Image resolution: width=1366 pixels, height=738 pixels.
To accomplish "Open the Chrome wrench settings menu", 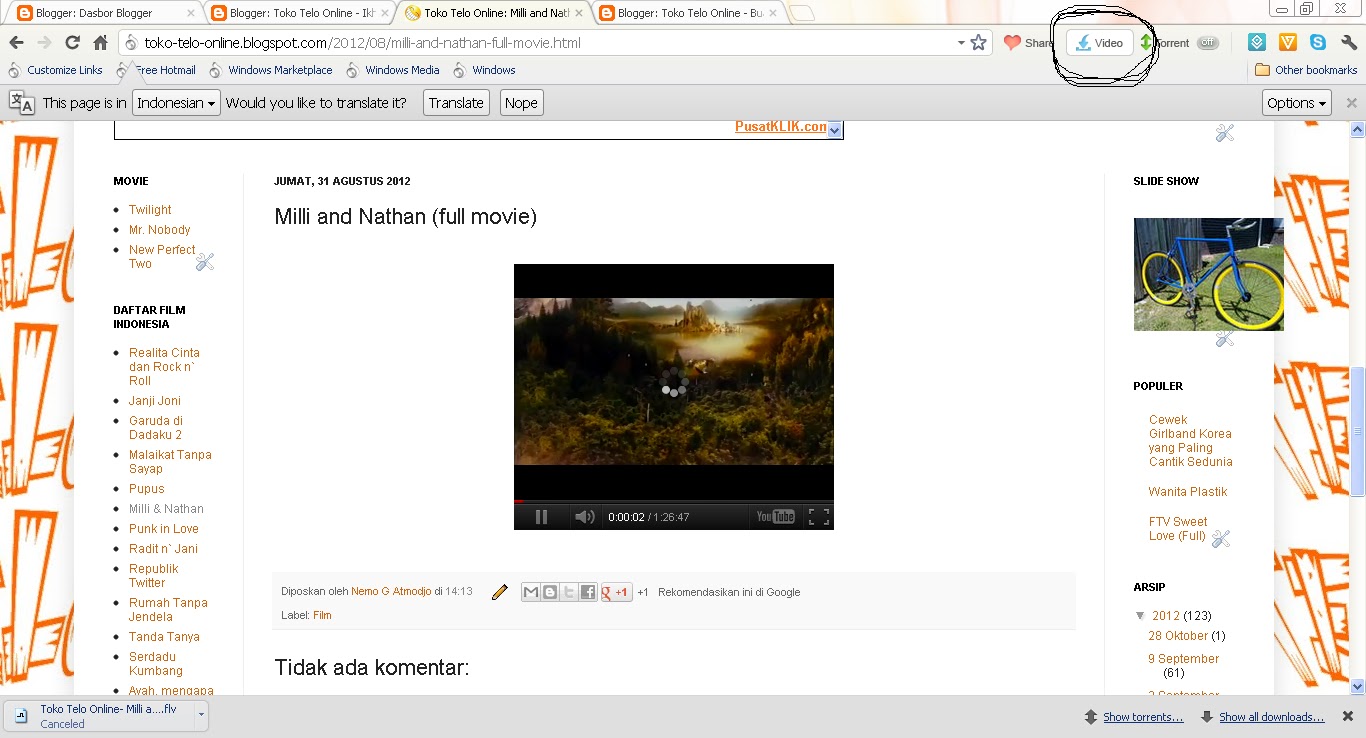I will point(1349,43).
